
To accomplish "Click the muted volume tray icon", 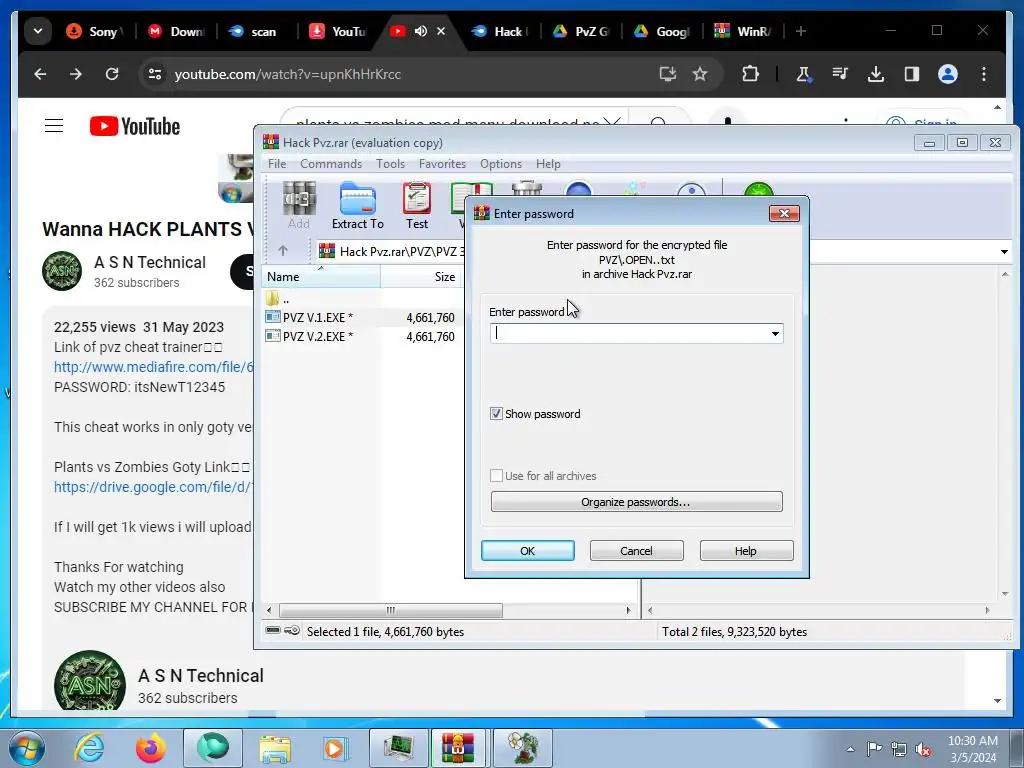I will tap(923, 749).
